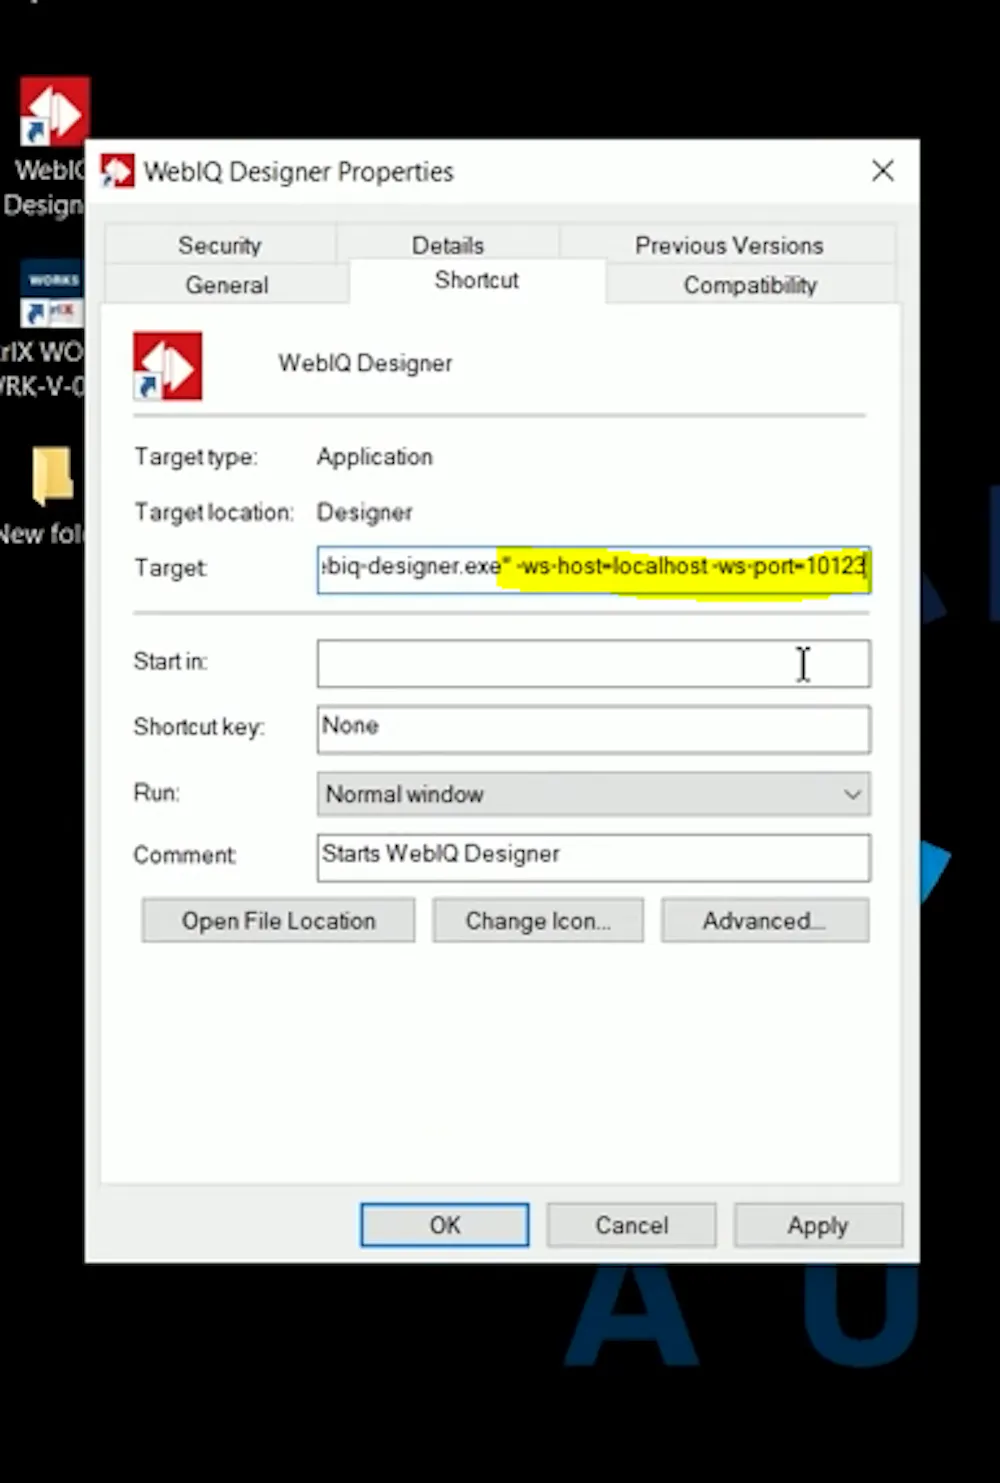Click the Shortcut key field showing None
1000x1483 pixels.
pyautogui.click(x=594, y=729)
